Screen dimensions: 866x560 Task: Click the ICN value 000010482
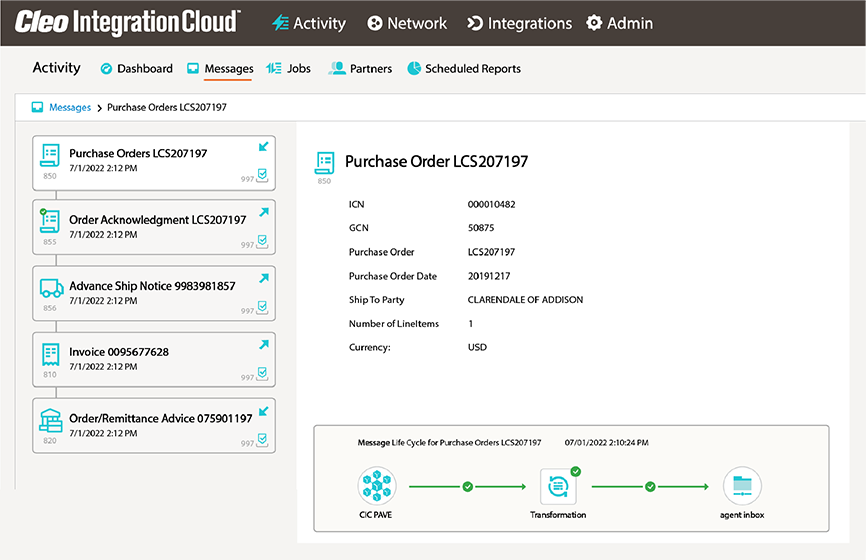coord(492,204)
